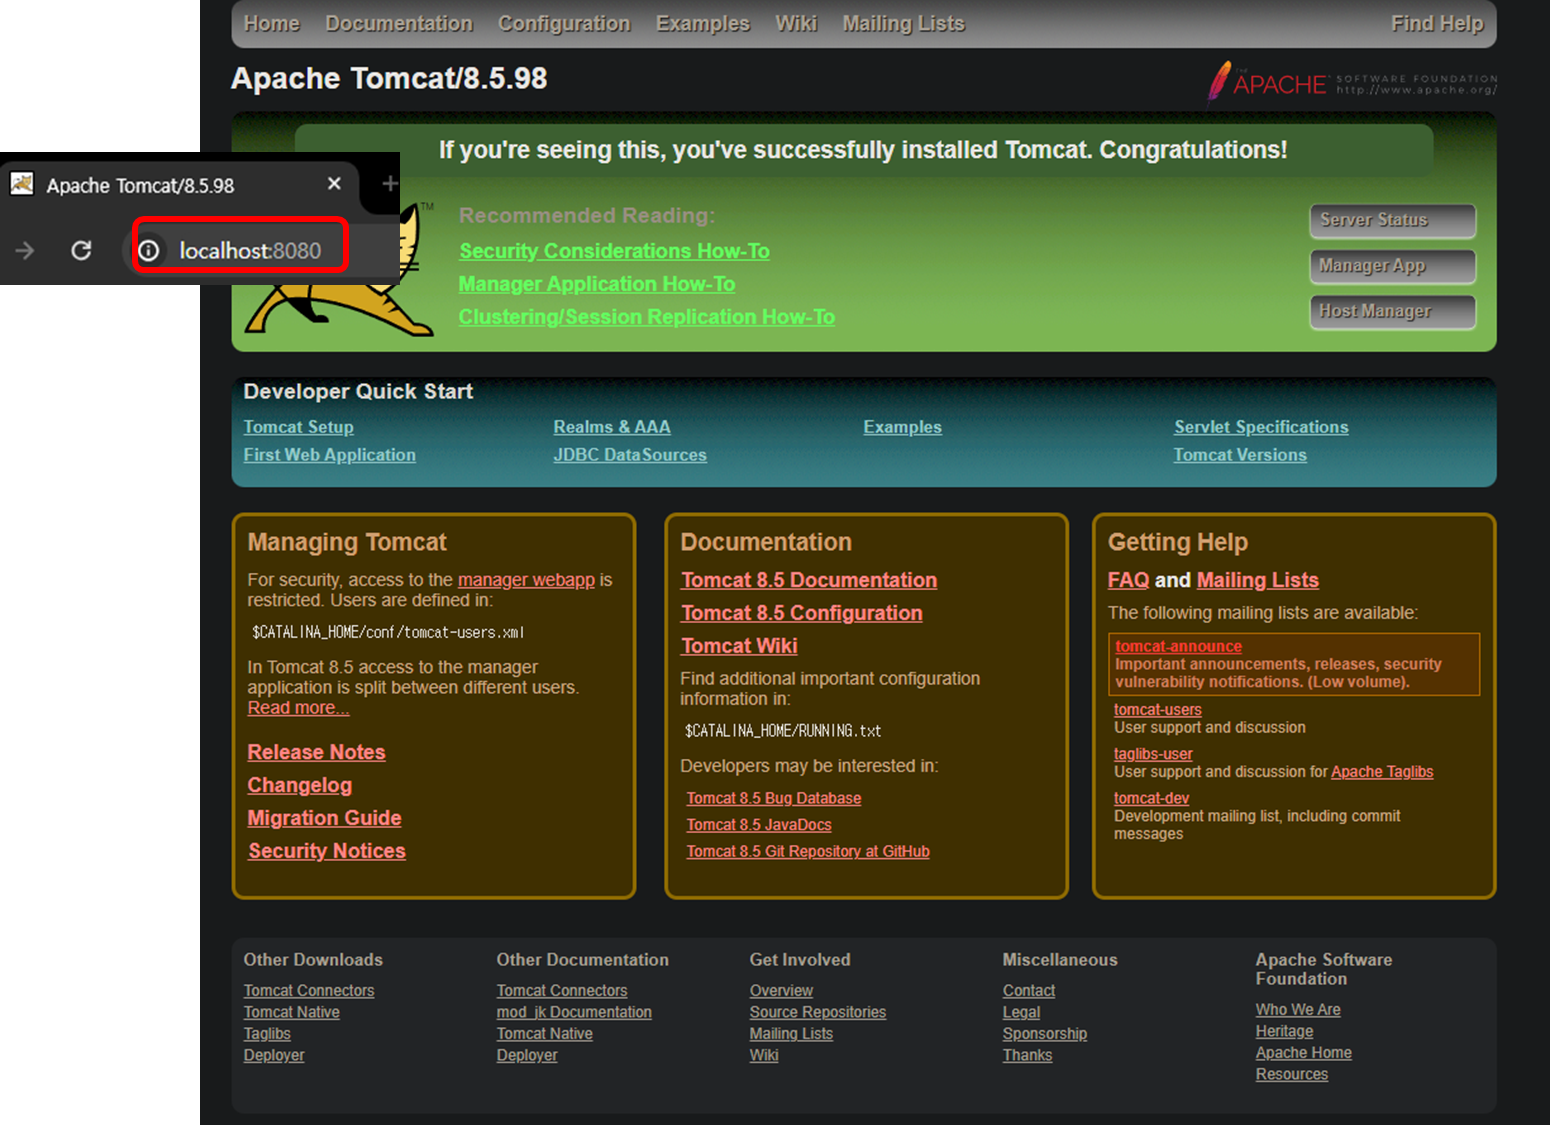Open the JDBC DataSources link
The height and width of the screenshot is (1125, 1550).
click(630, 455)
